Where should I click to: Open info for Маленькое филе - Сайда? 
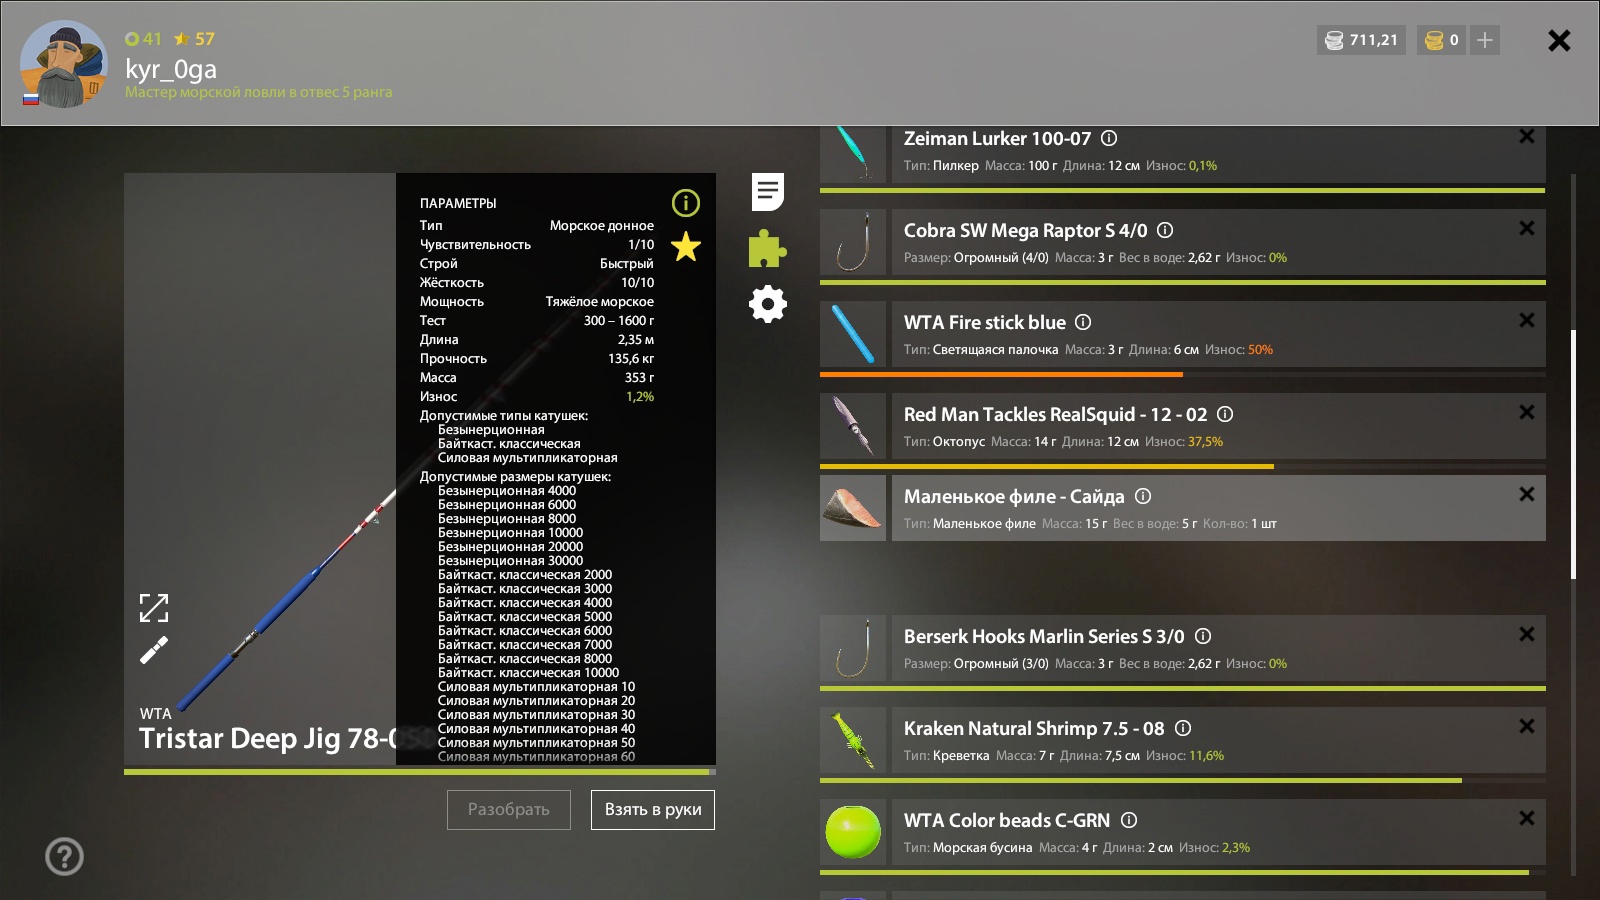[x=1143, y=496]
